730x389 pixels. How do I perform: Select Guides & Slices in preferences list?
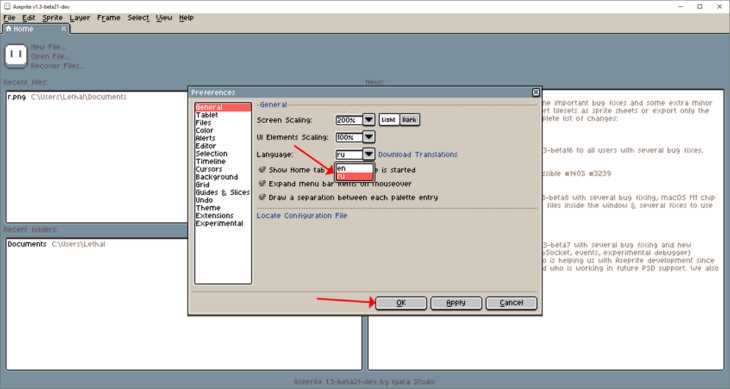click(223, 193)
